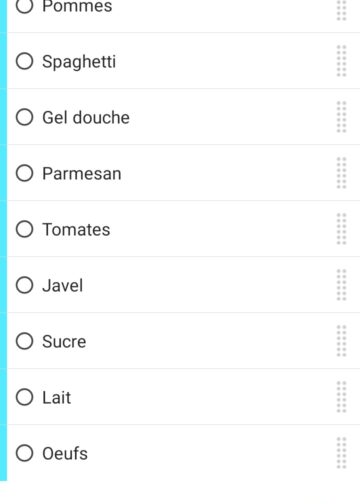The height and width of the screenshot is (504, 360).
Task: Tick the circle next to Sucre
Action: (25, 341)
